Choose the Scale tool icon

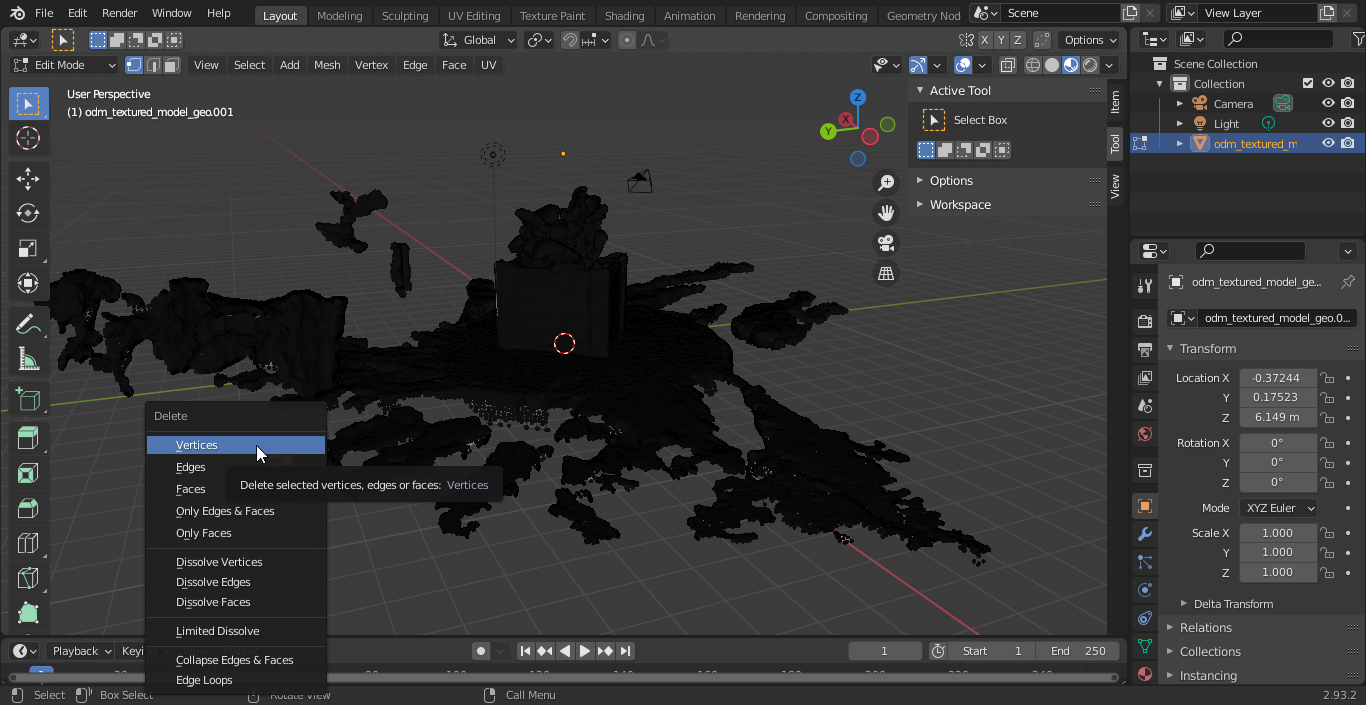pos(28,249)
